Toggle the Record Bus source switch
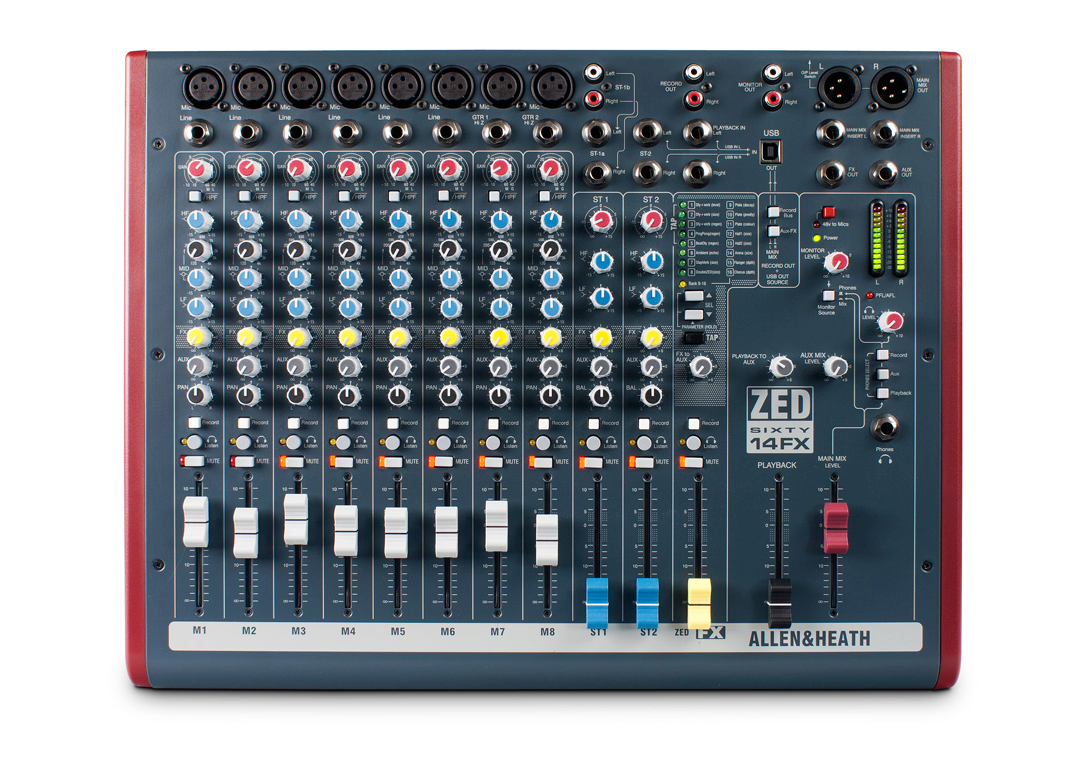 click(773, 212)
